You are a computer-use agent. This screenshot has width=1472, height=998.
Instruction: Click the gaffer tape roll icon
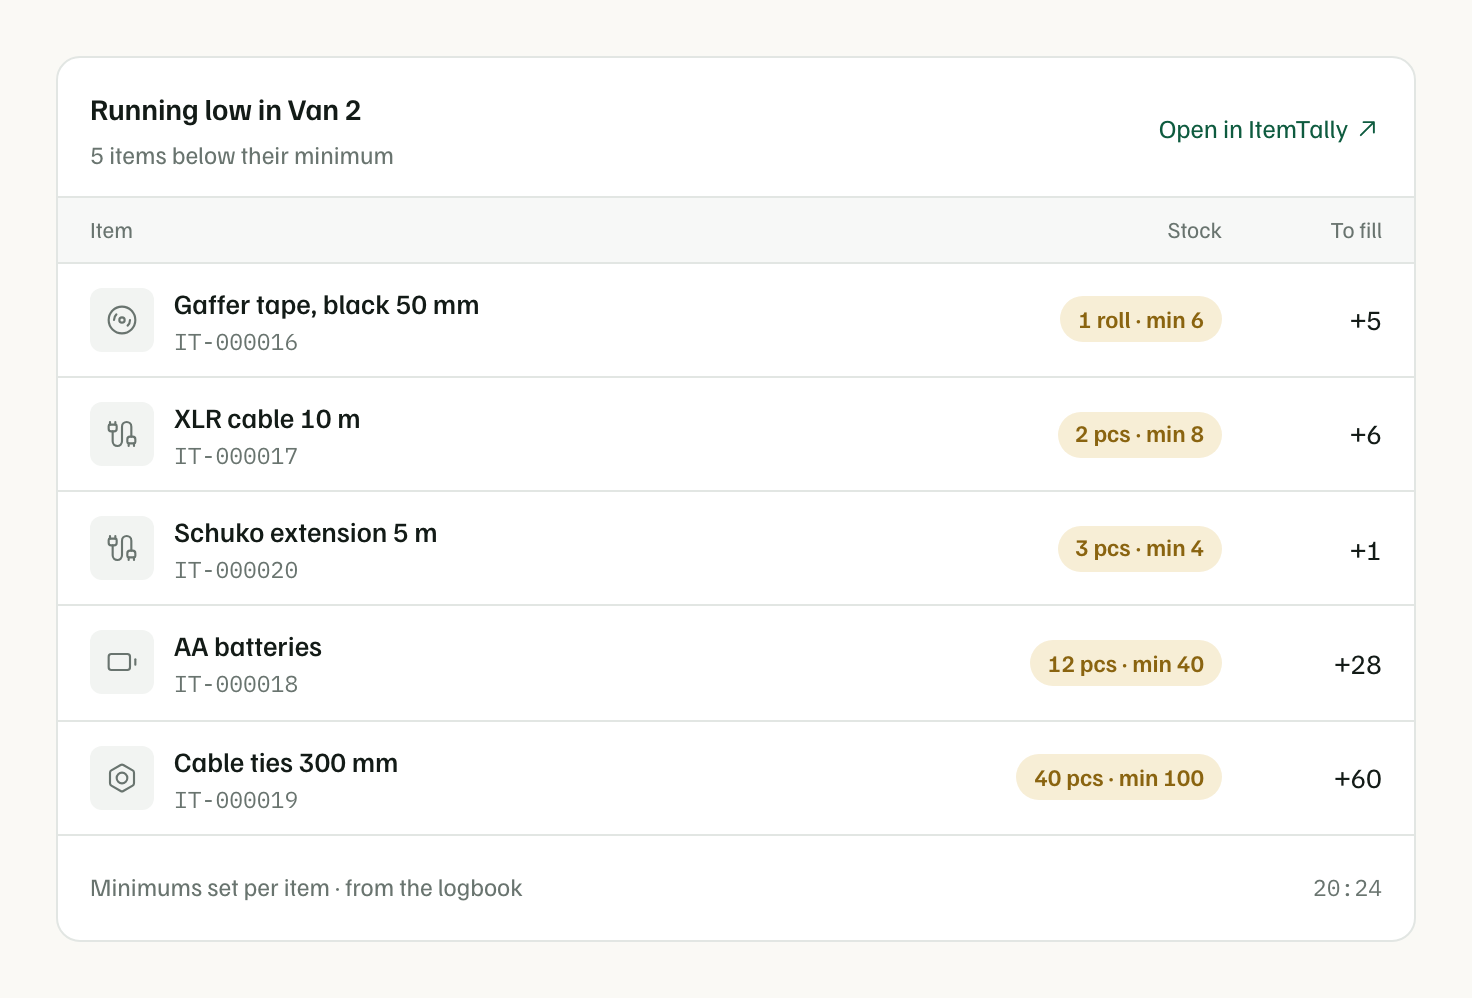click(122, 320)
